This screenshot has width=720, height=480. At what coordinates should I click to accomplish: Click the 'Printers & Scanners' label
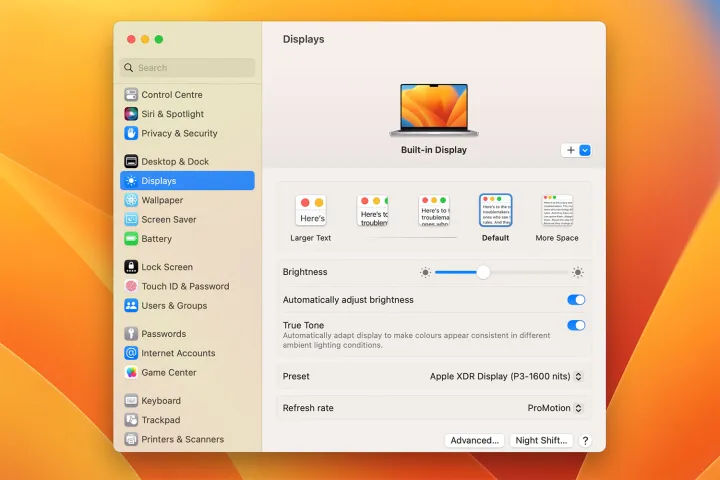click(182, 439)
